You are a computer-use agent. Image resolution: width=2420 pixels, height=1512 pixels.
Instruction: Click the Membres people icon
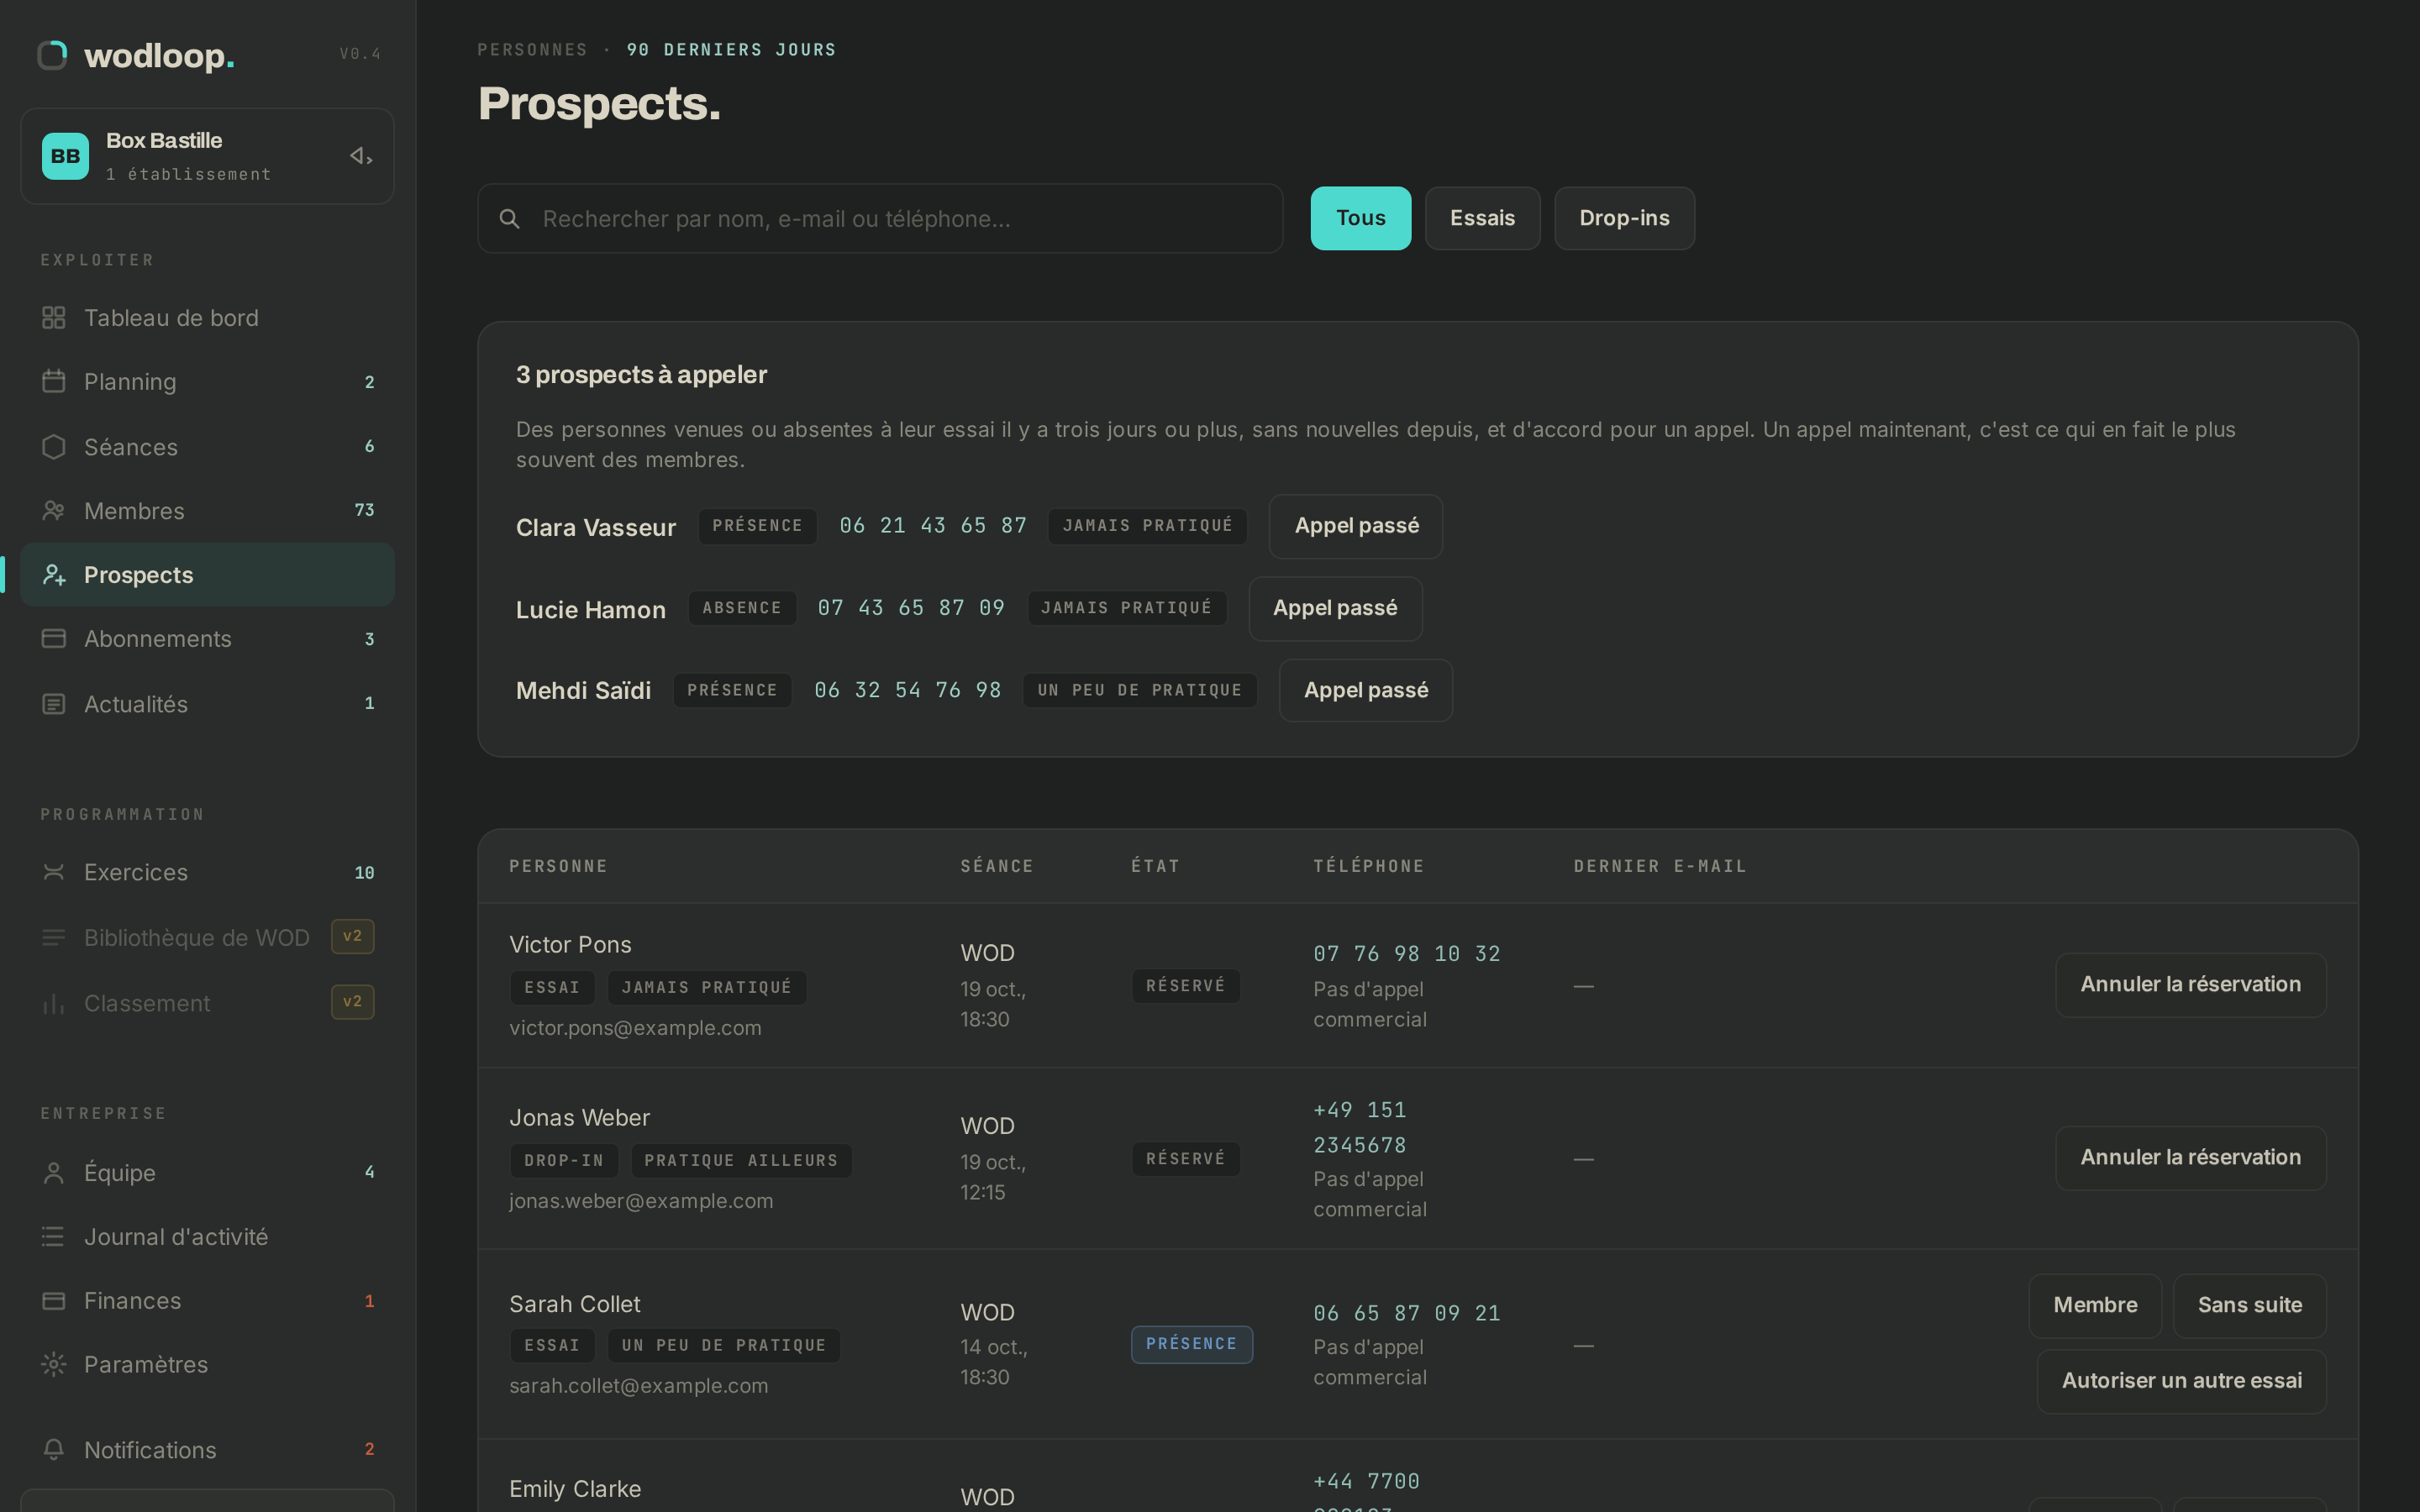tap(54, 511)
